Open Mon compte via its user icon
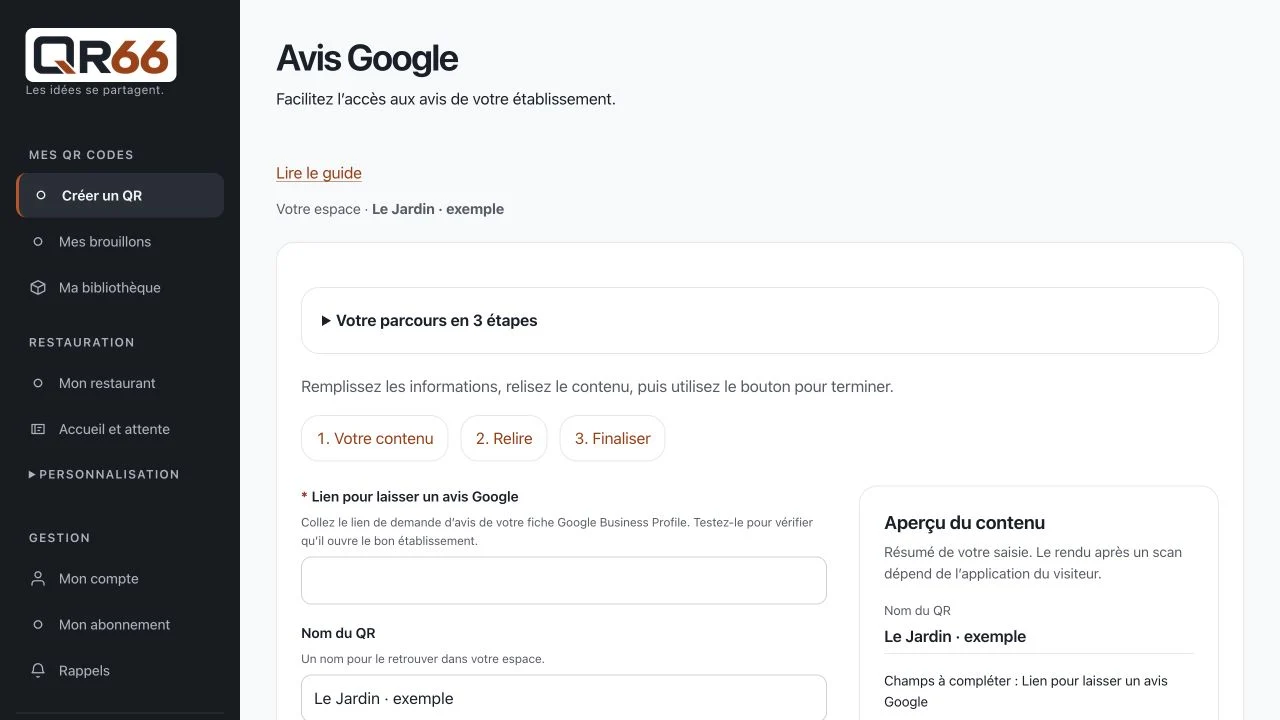 click(x=38, y=579)
